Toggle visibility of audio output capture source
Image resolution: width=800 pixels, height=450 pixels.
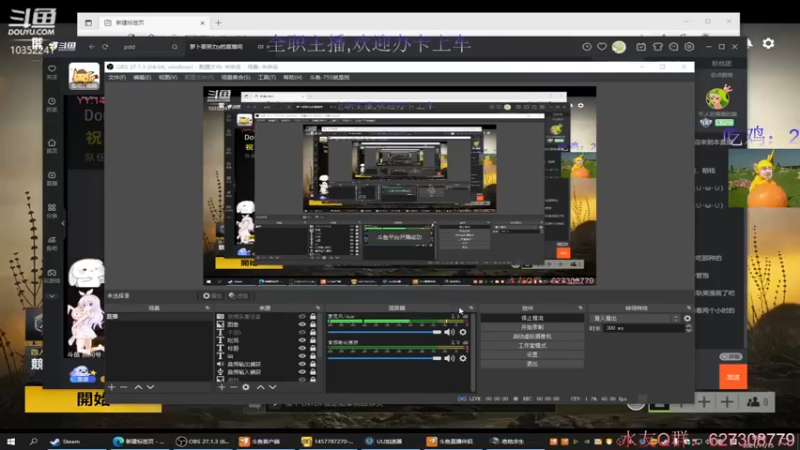point(302,364)
